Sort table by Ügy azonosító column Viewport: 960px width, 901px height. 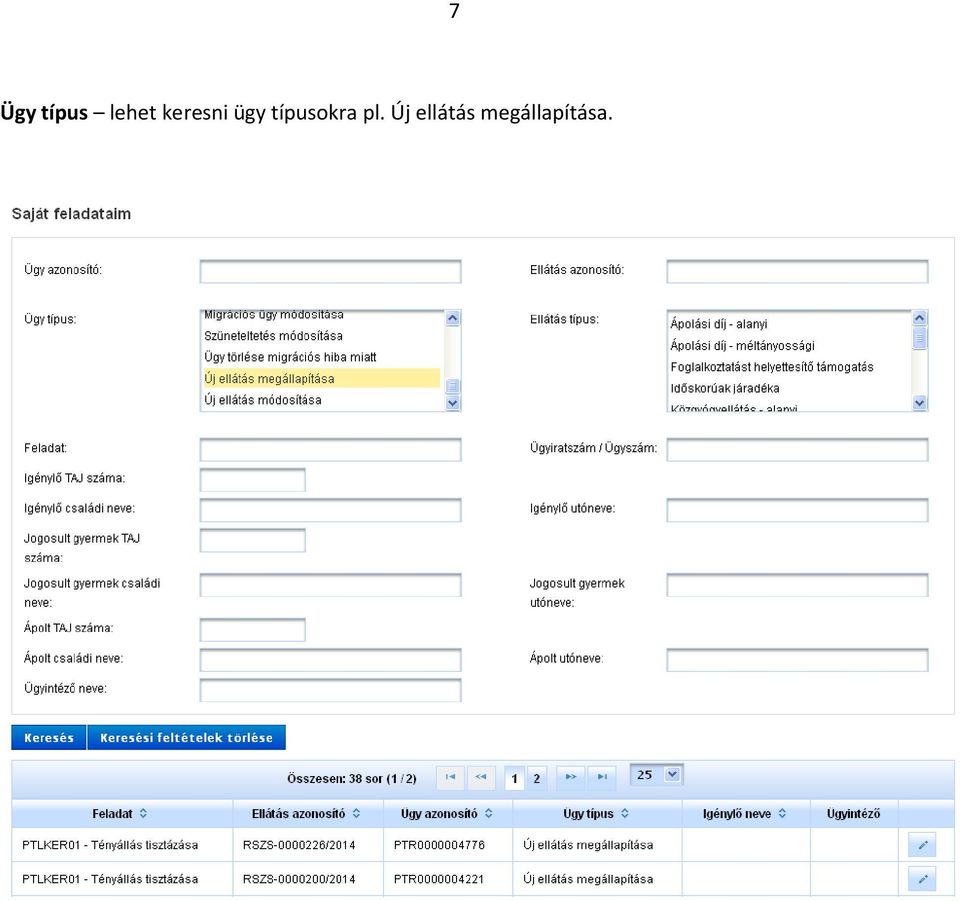(489, 813)
